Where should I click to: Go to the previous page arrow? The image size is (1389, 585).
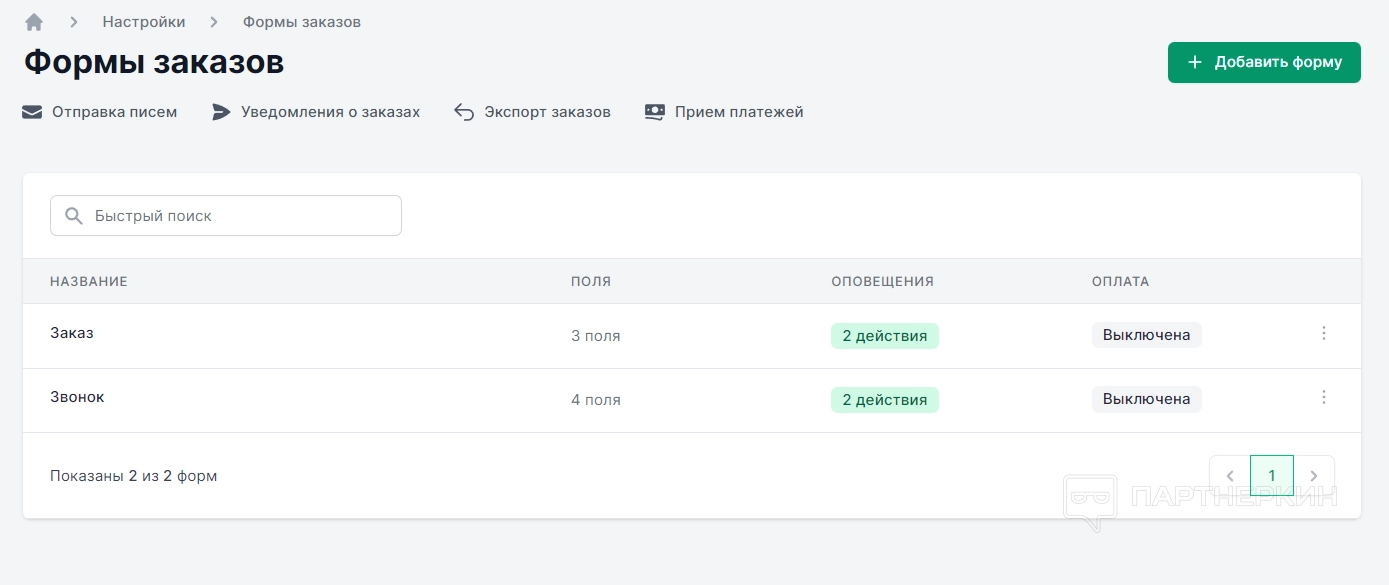point(1230,476)
